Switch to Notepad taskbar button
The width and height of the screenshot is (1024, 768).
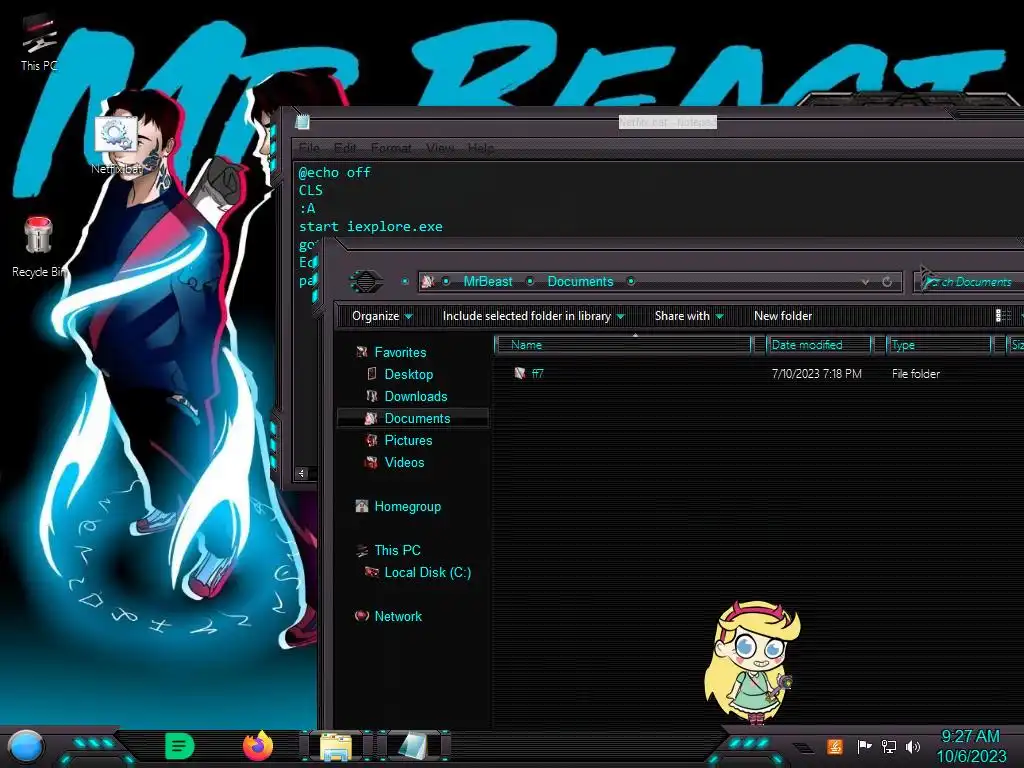pyautogui.click(x=415, y=746)
